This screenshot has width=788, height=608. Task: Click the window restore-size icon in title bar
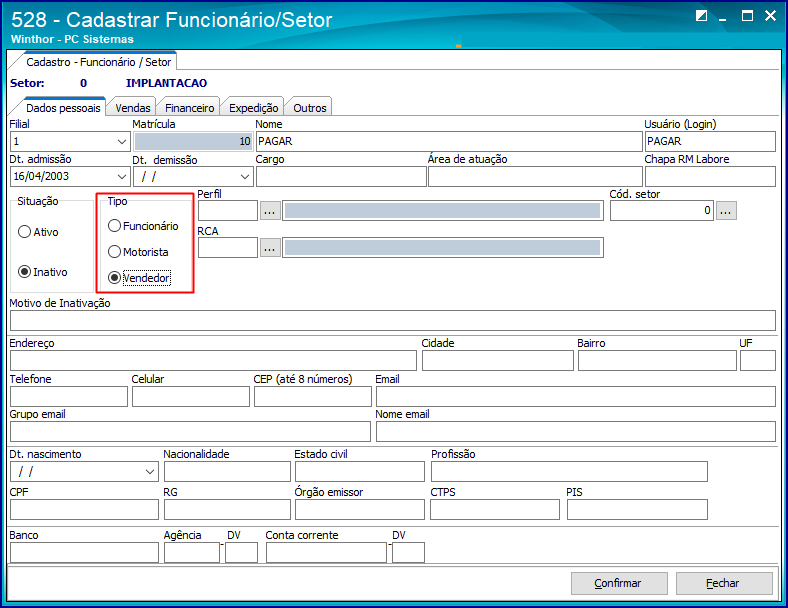tap(702, 16)
